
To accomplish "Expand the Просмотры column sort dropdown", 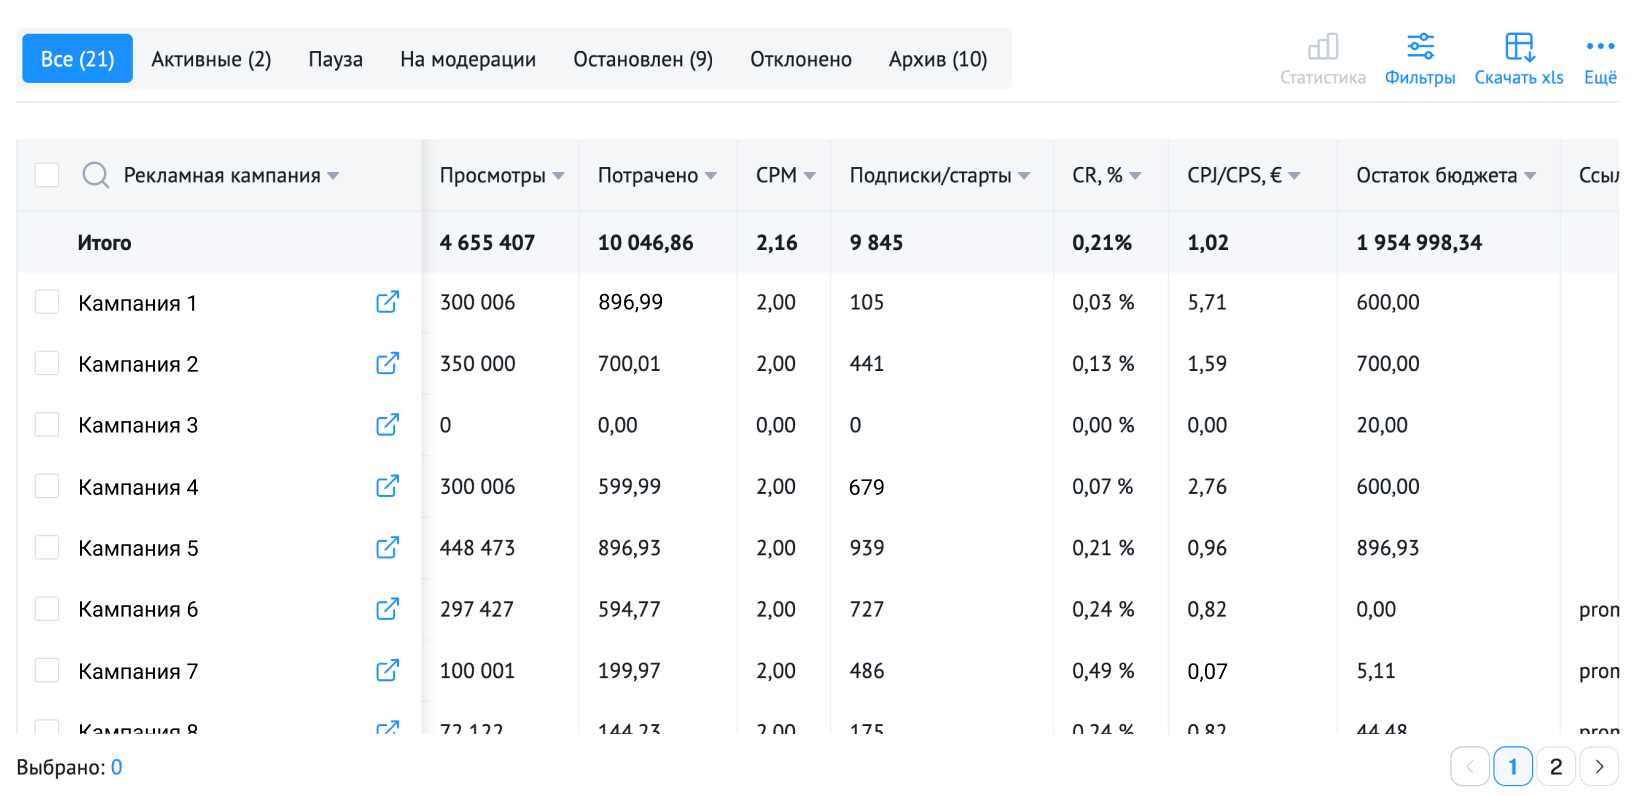I will (x=558, y=176).
